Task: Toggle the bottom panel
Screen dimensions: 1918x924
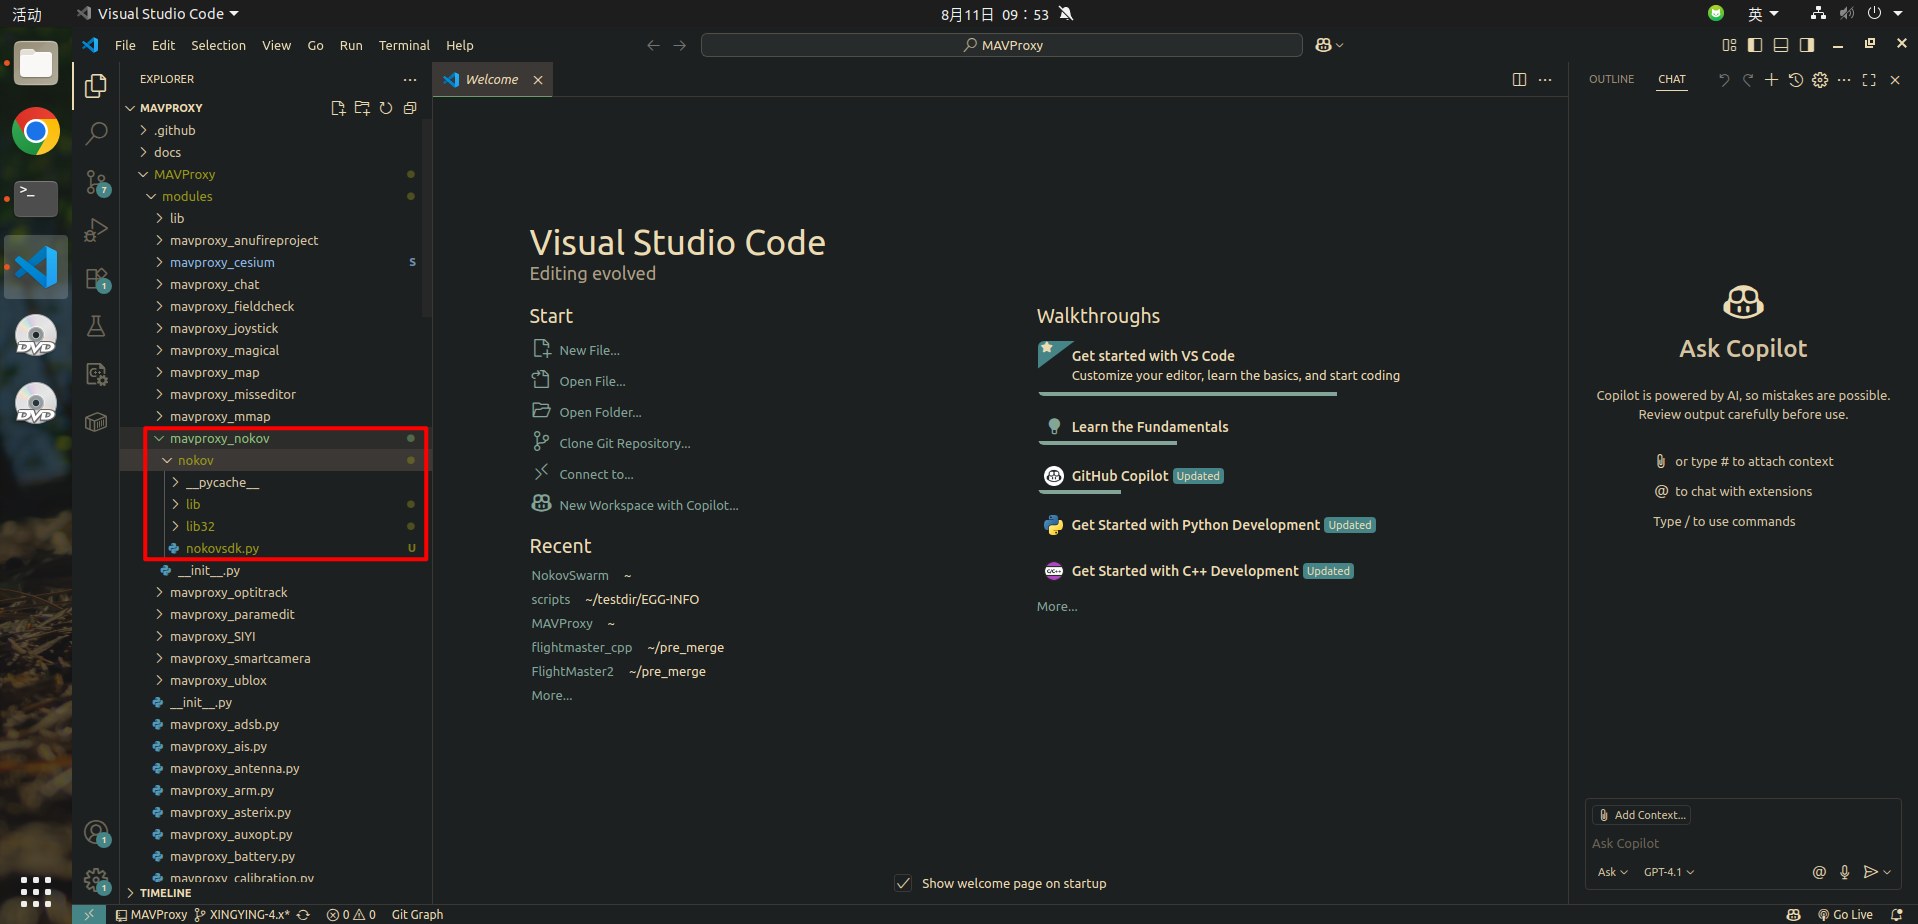Action: pos(1781,45)
